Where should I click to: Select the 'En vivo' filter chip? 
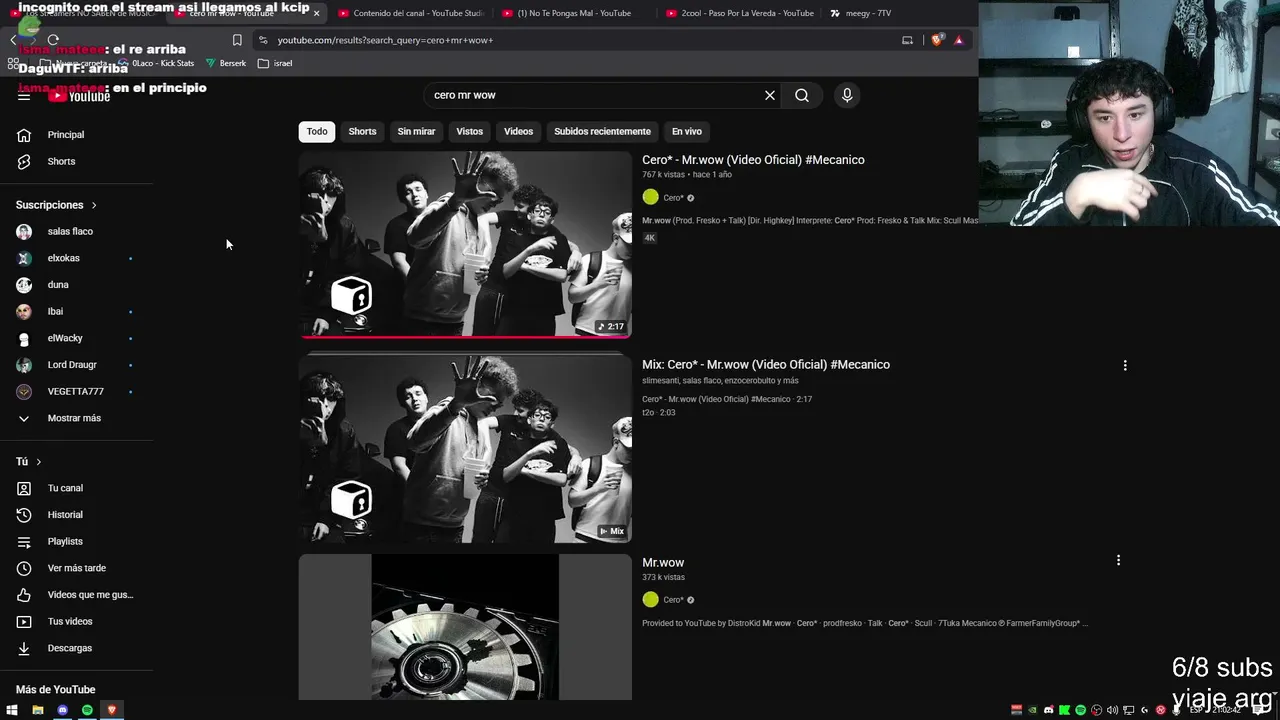[x=686, y=131]
